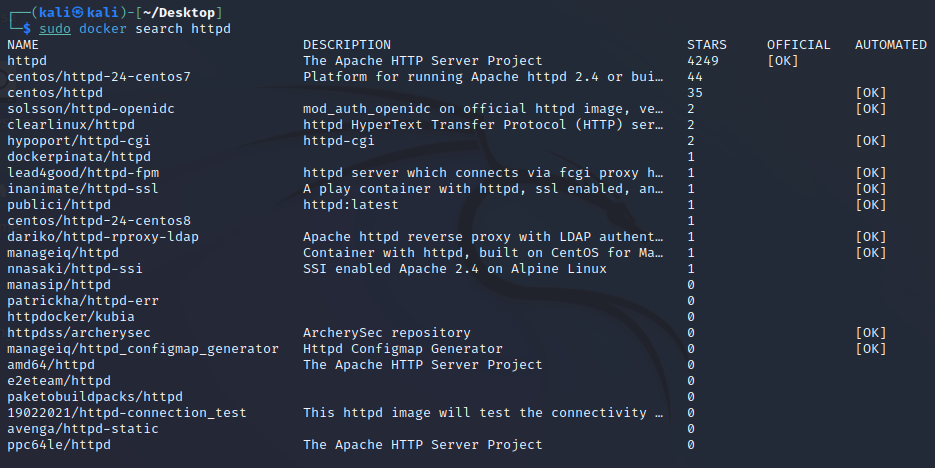The image size is (935, 468).
Task: Click the description starting 'This httpd image will test'
Action: [483, 413]
